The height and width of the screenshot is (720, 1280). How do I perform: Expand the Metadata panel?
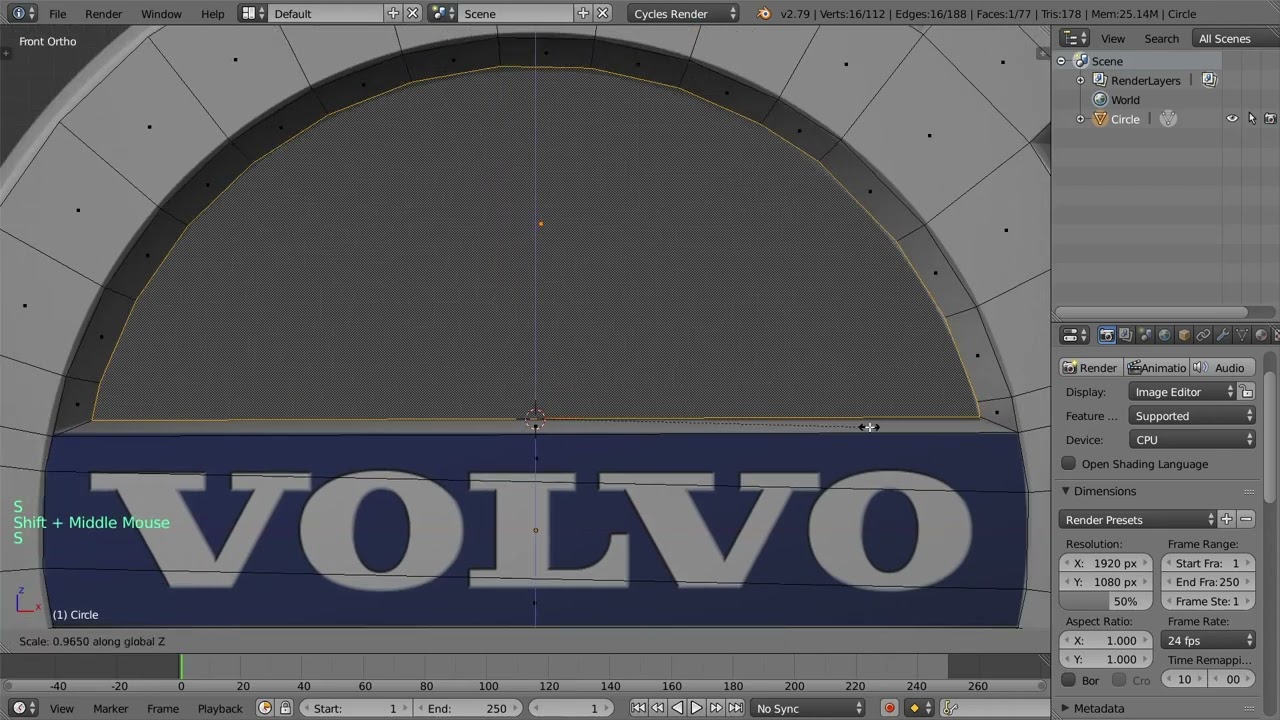click(1066, 708)
